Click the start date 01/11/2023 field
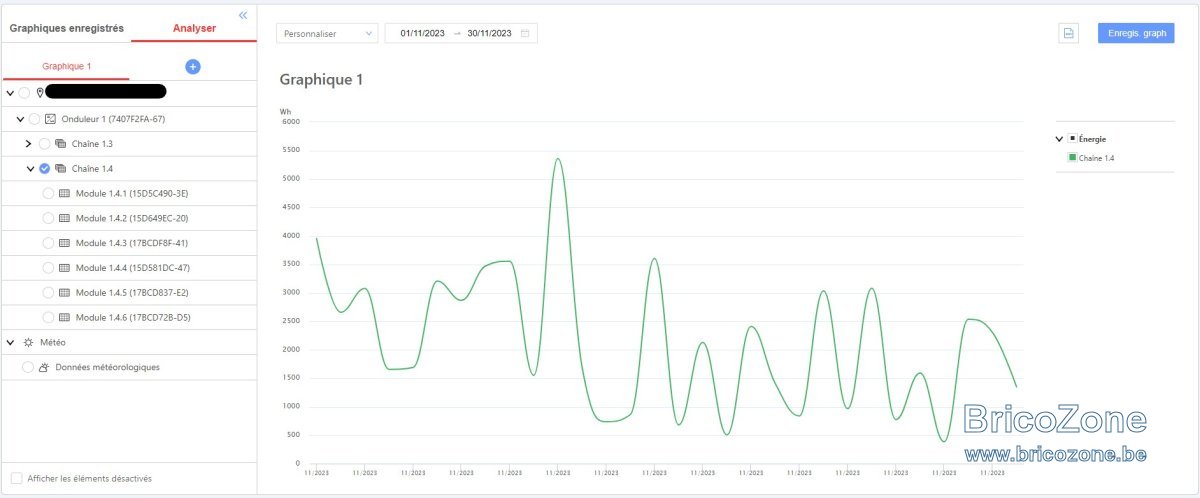This screenshot has width=1200, height=498. pos(422,33)
